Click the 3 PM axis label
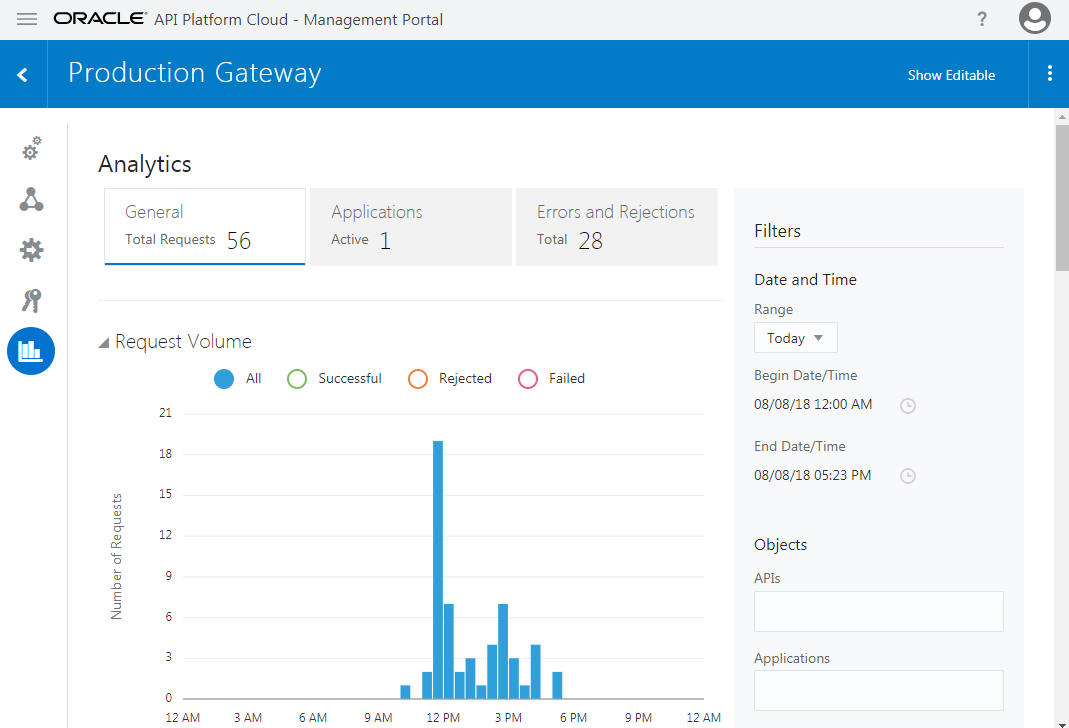Image resolution: width=1069 pixels, height=728 pixels. [509, 718]
